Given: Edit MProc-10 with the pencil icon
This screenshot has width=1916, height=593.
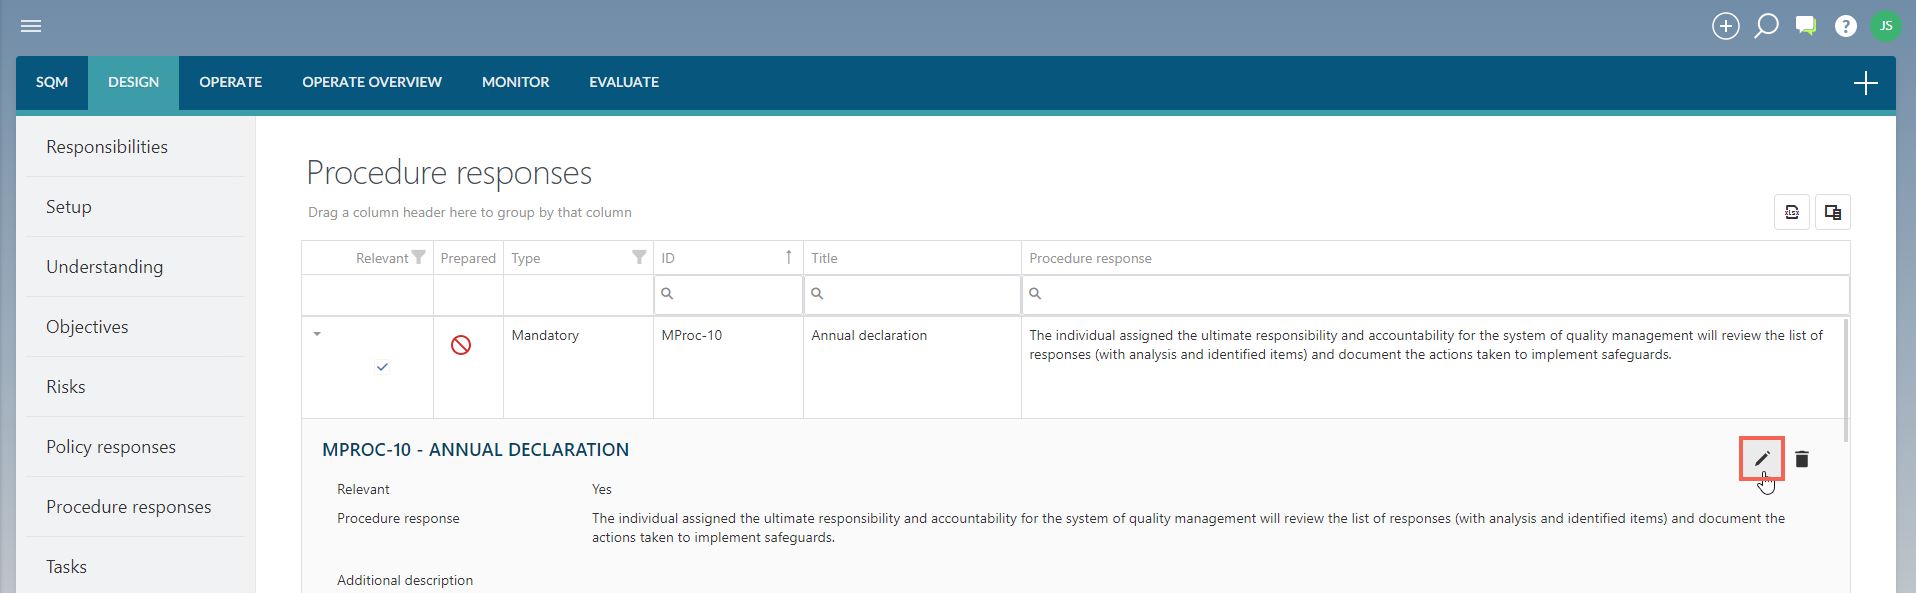Looking at the screenshot, I should coord(1762,459).
